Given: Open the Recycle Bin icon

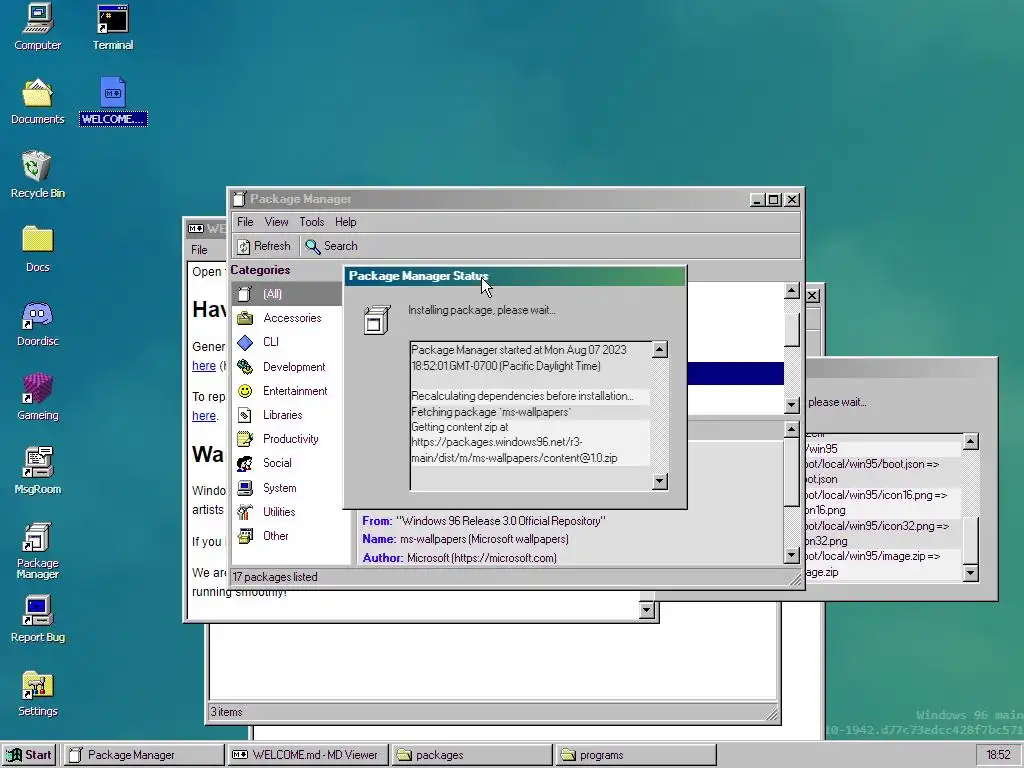Looking at the screenshot, I should pos(37,175).
